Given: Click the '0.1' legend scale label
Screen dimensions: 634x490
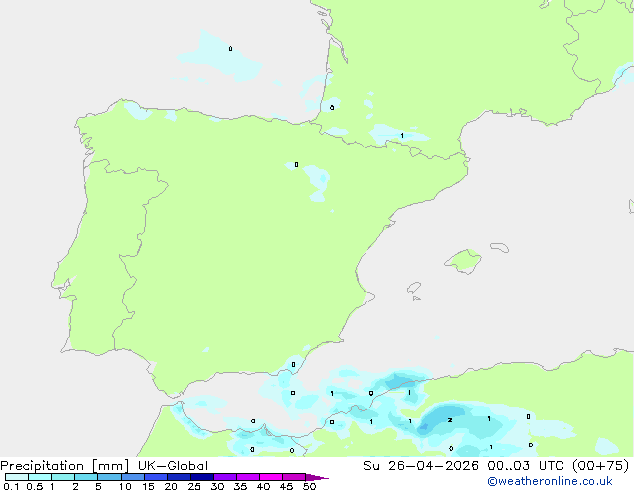Looking at the screenshot, I should pyautogui.click(x=11, y=486).
